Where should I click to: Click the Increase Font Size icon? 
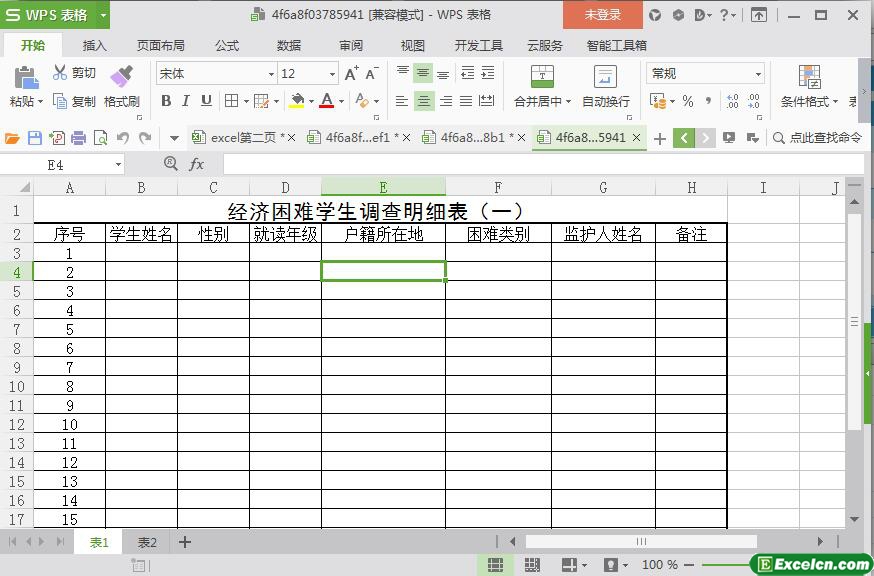351,74
